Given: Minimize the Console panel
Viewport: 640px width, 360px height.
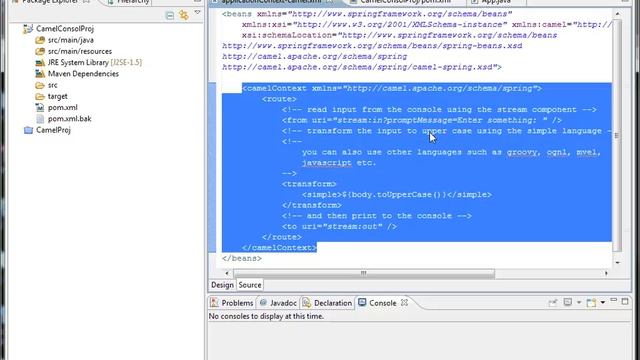Looking at the screenshot, I should tap(613, 301).
